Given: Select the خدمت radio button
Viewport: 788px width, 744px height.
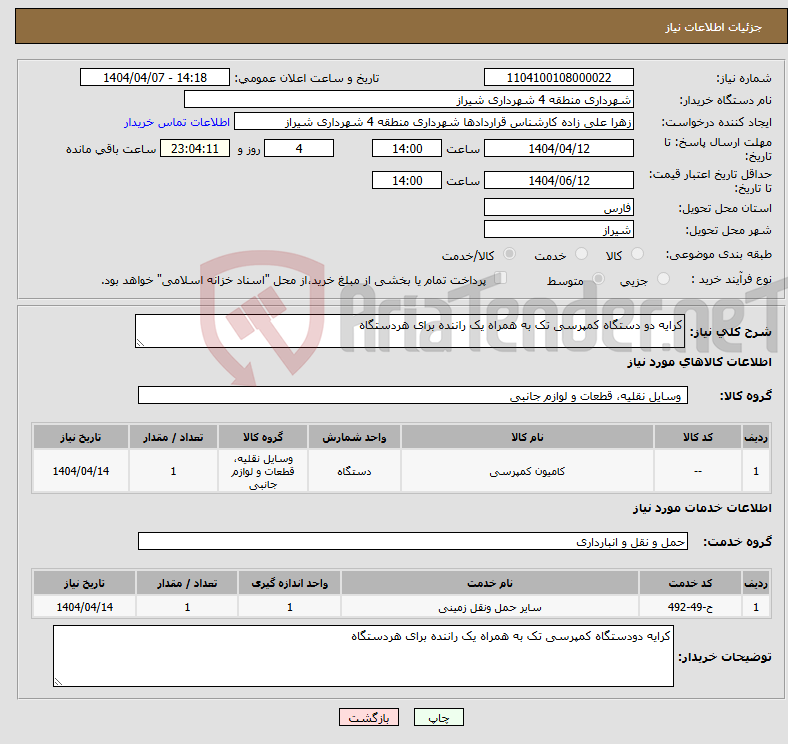Looking at the screenshot, I should click(581, 254).
